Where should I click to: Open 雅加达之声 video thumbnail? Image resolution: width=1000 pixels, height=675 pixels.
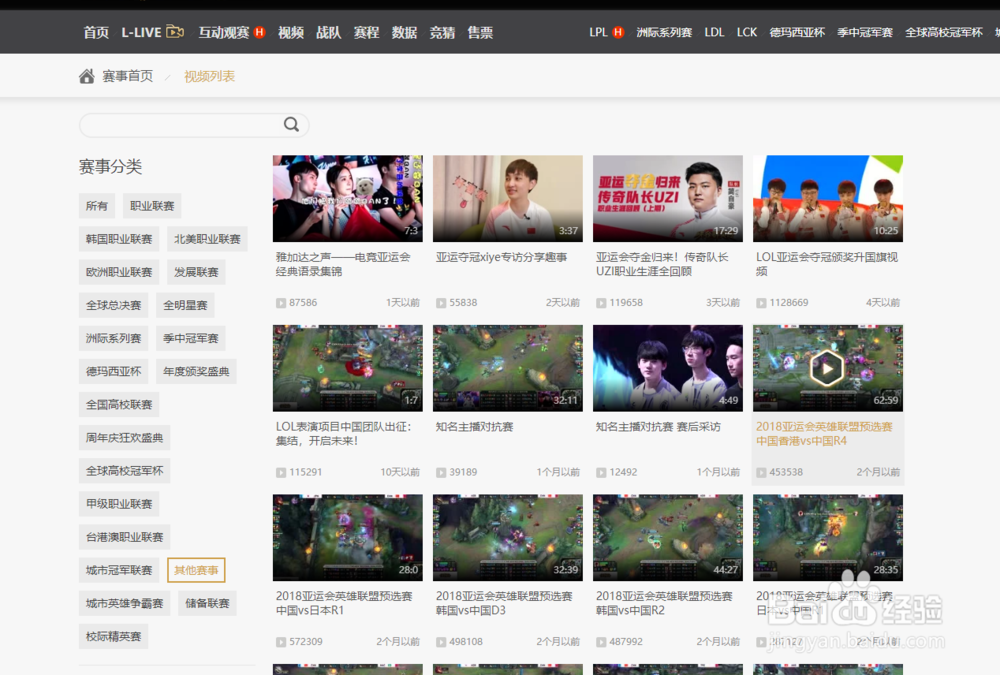pos(348,198)
